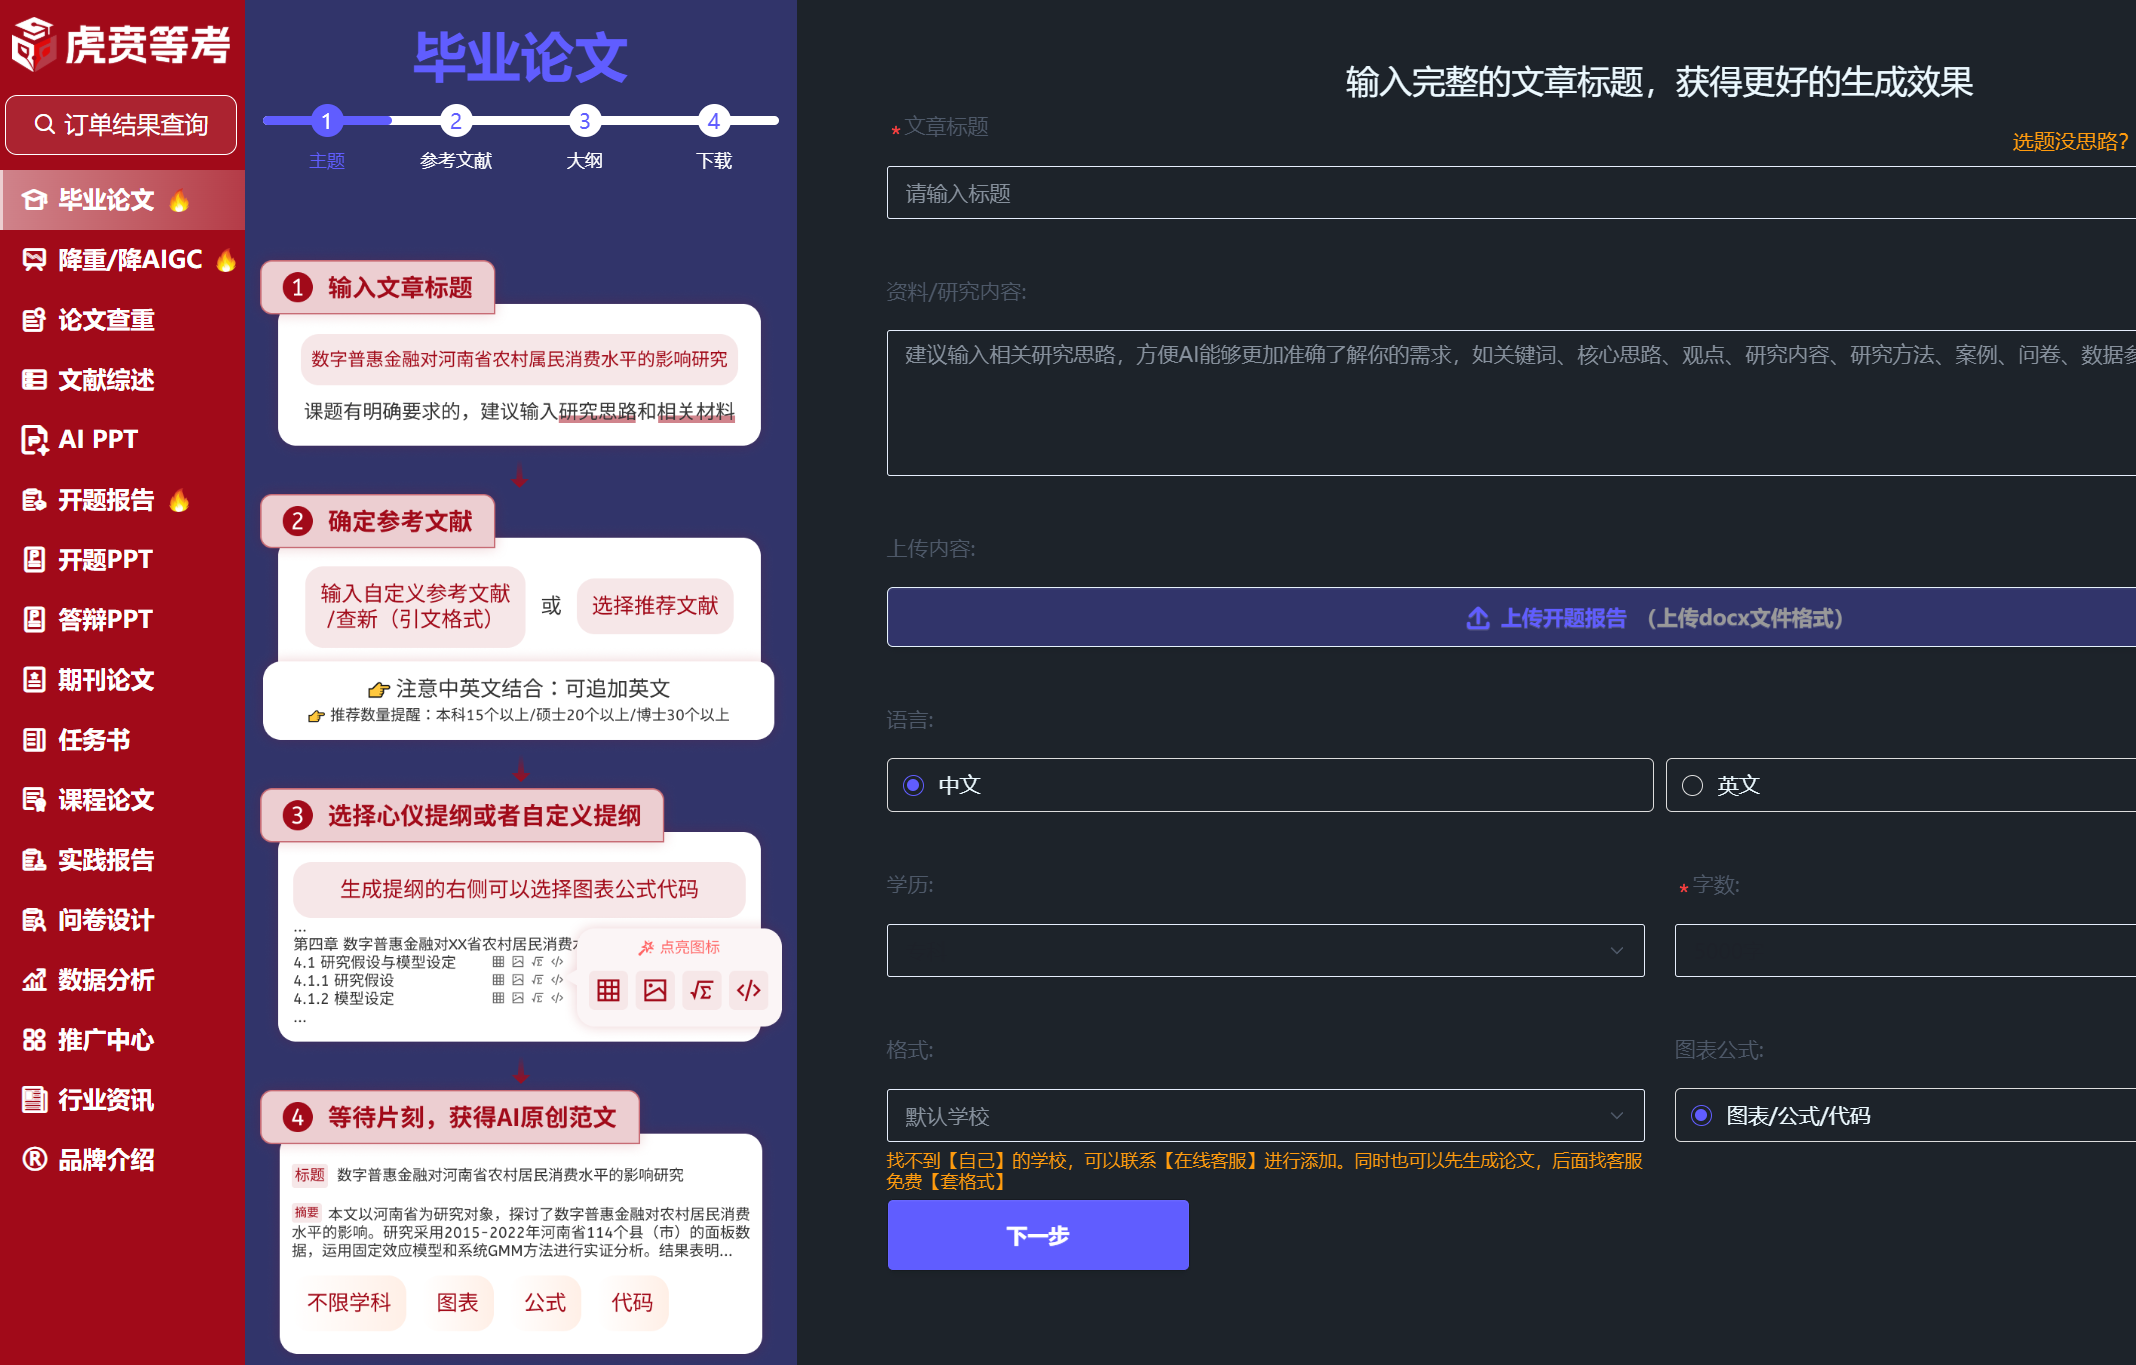Open the 学历 dropdown
The height and width of the screenshot is (1365, 2136).
coord(1265,950)
